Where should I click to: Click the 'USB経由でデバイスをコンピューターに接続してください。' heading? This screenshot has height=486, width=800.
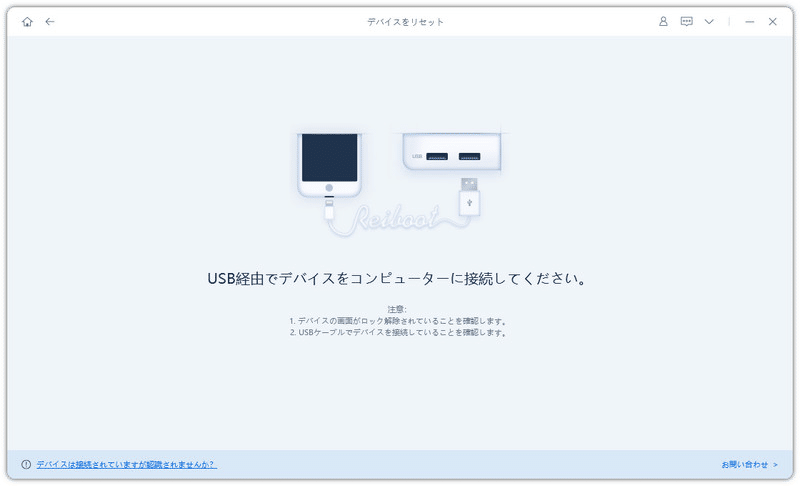click(x=397, y=278)
